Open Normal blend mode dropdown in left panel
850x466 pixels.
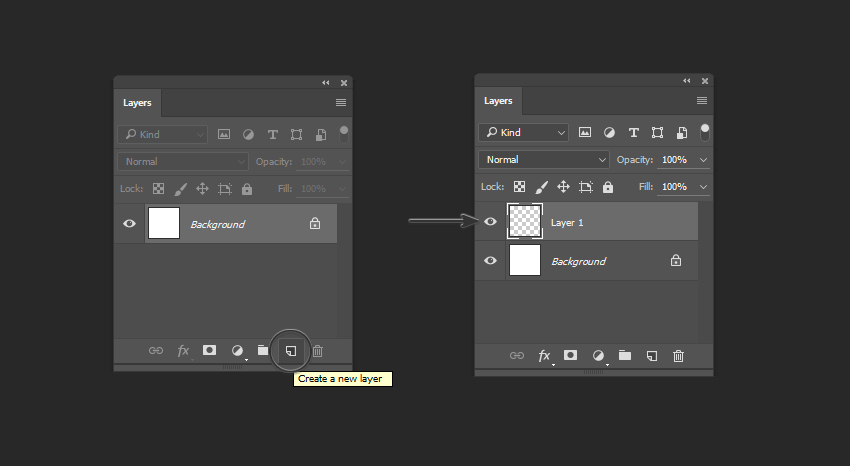point(183,161)
